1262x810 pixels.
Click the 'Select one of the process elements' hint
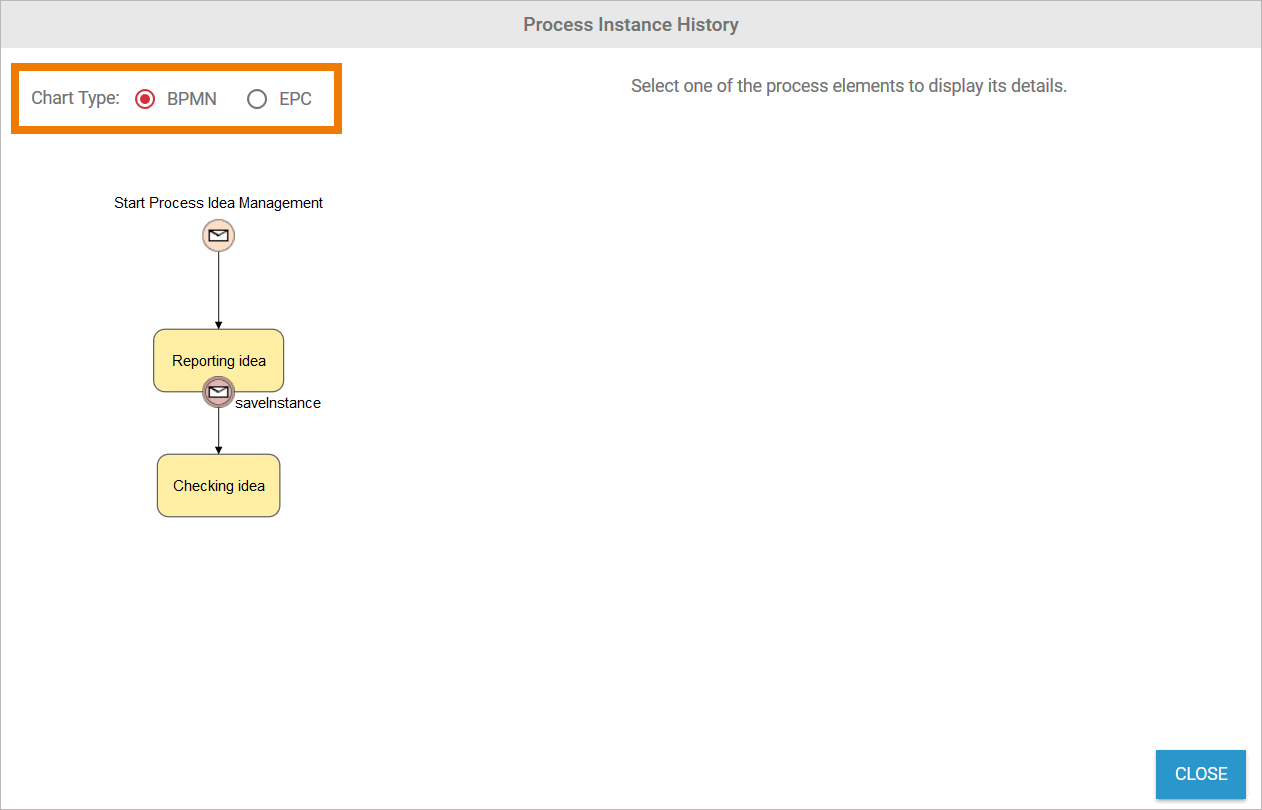[x=848, y=86]
